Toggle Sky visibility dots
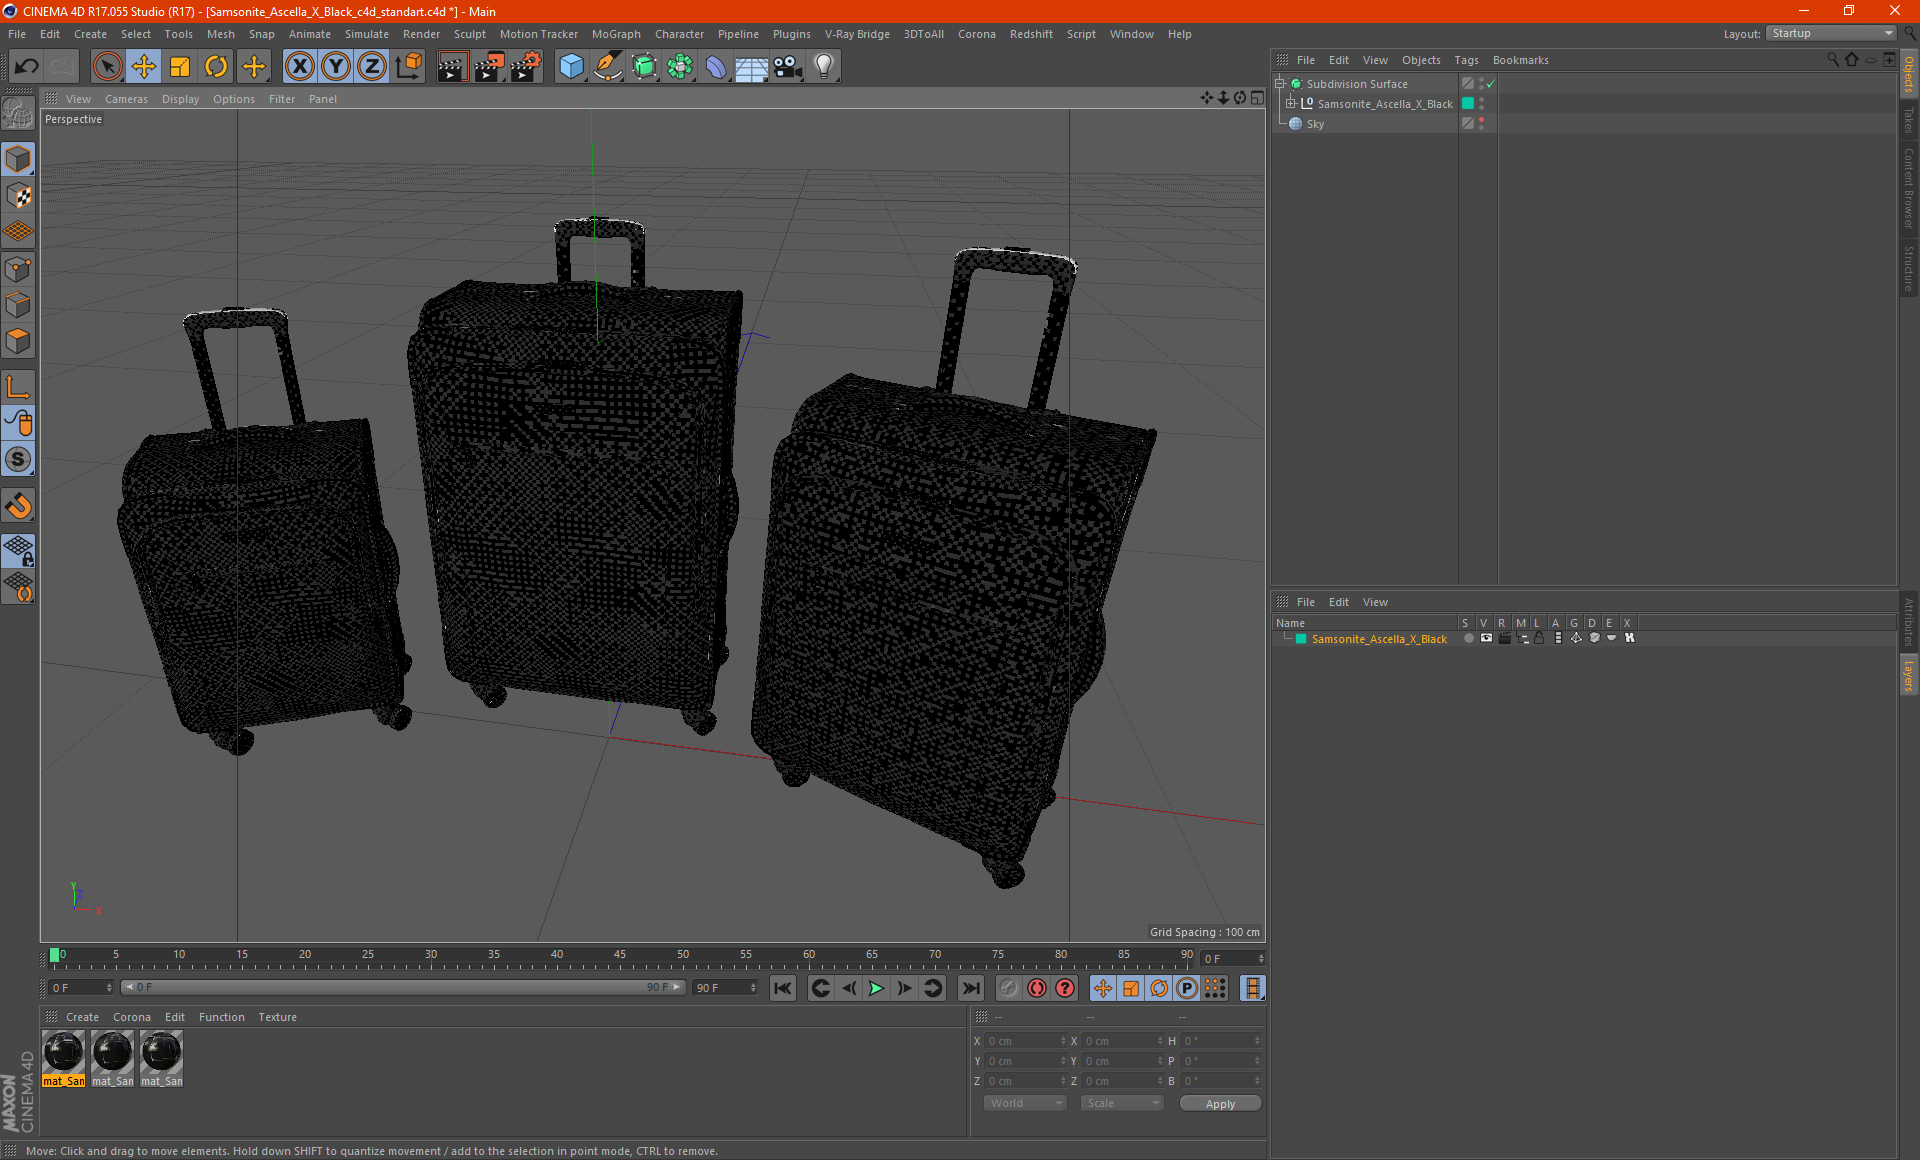 [x=1482, y=124]
